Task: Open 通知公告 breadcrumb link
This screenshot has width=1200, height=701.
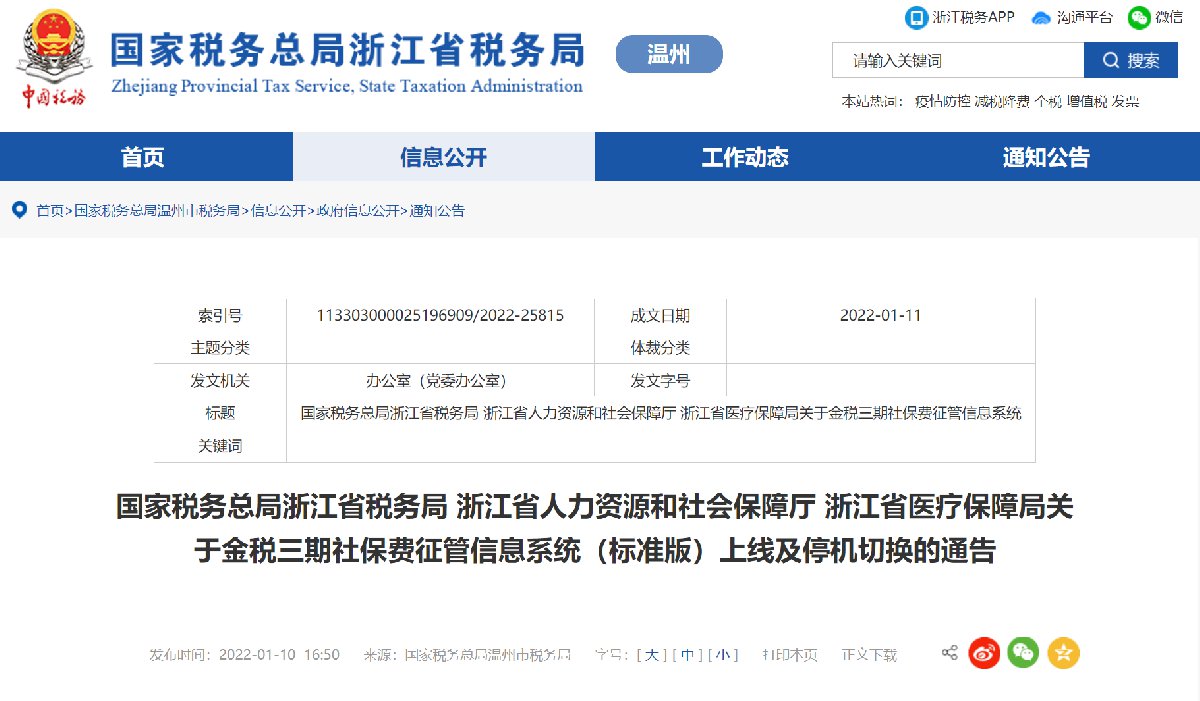Action: click(437, 210)
